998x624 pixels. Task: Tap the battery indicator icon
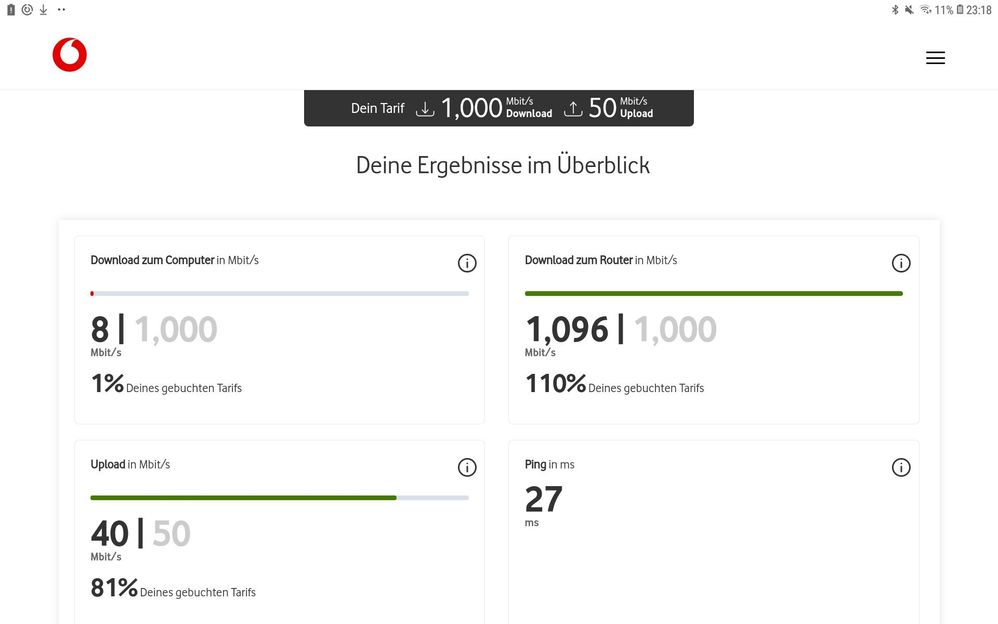[960, 10]
